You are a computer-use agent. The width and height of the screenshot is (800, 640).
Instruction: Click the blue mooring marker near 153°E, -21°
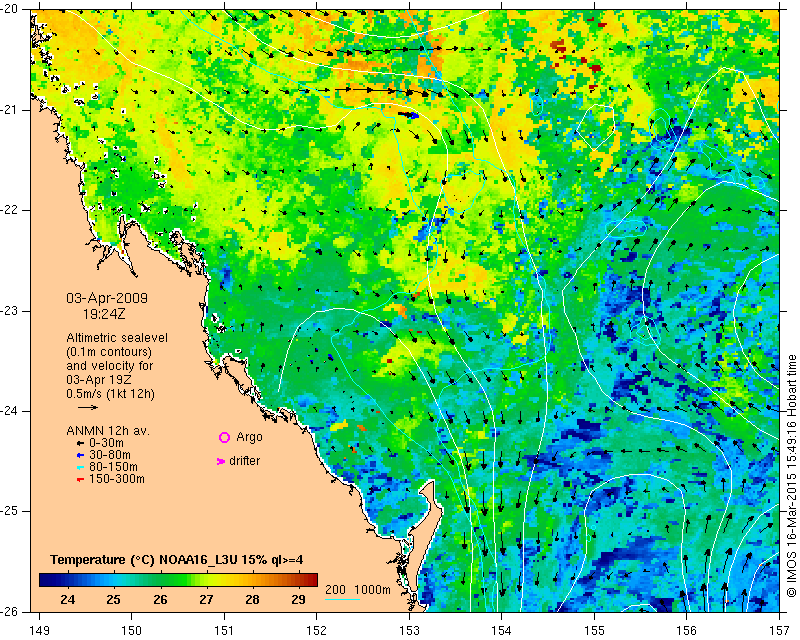409,115
